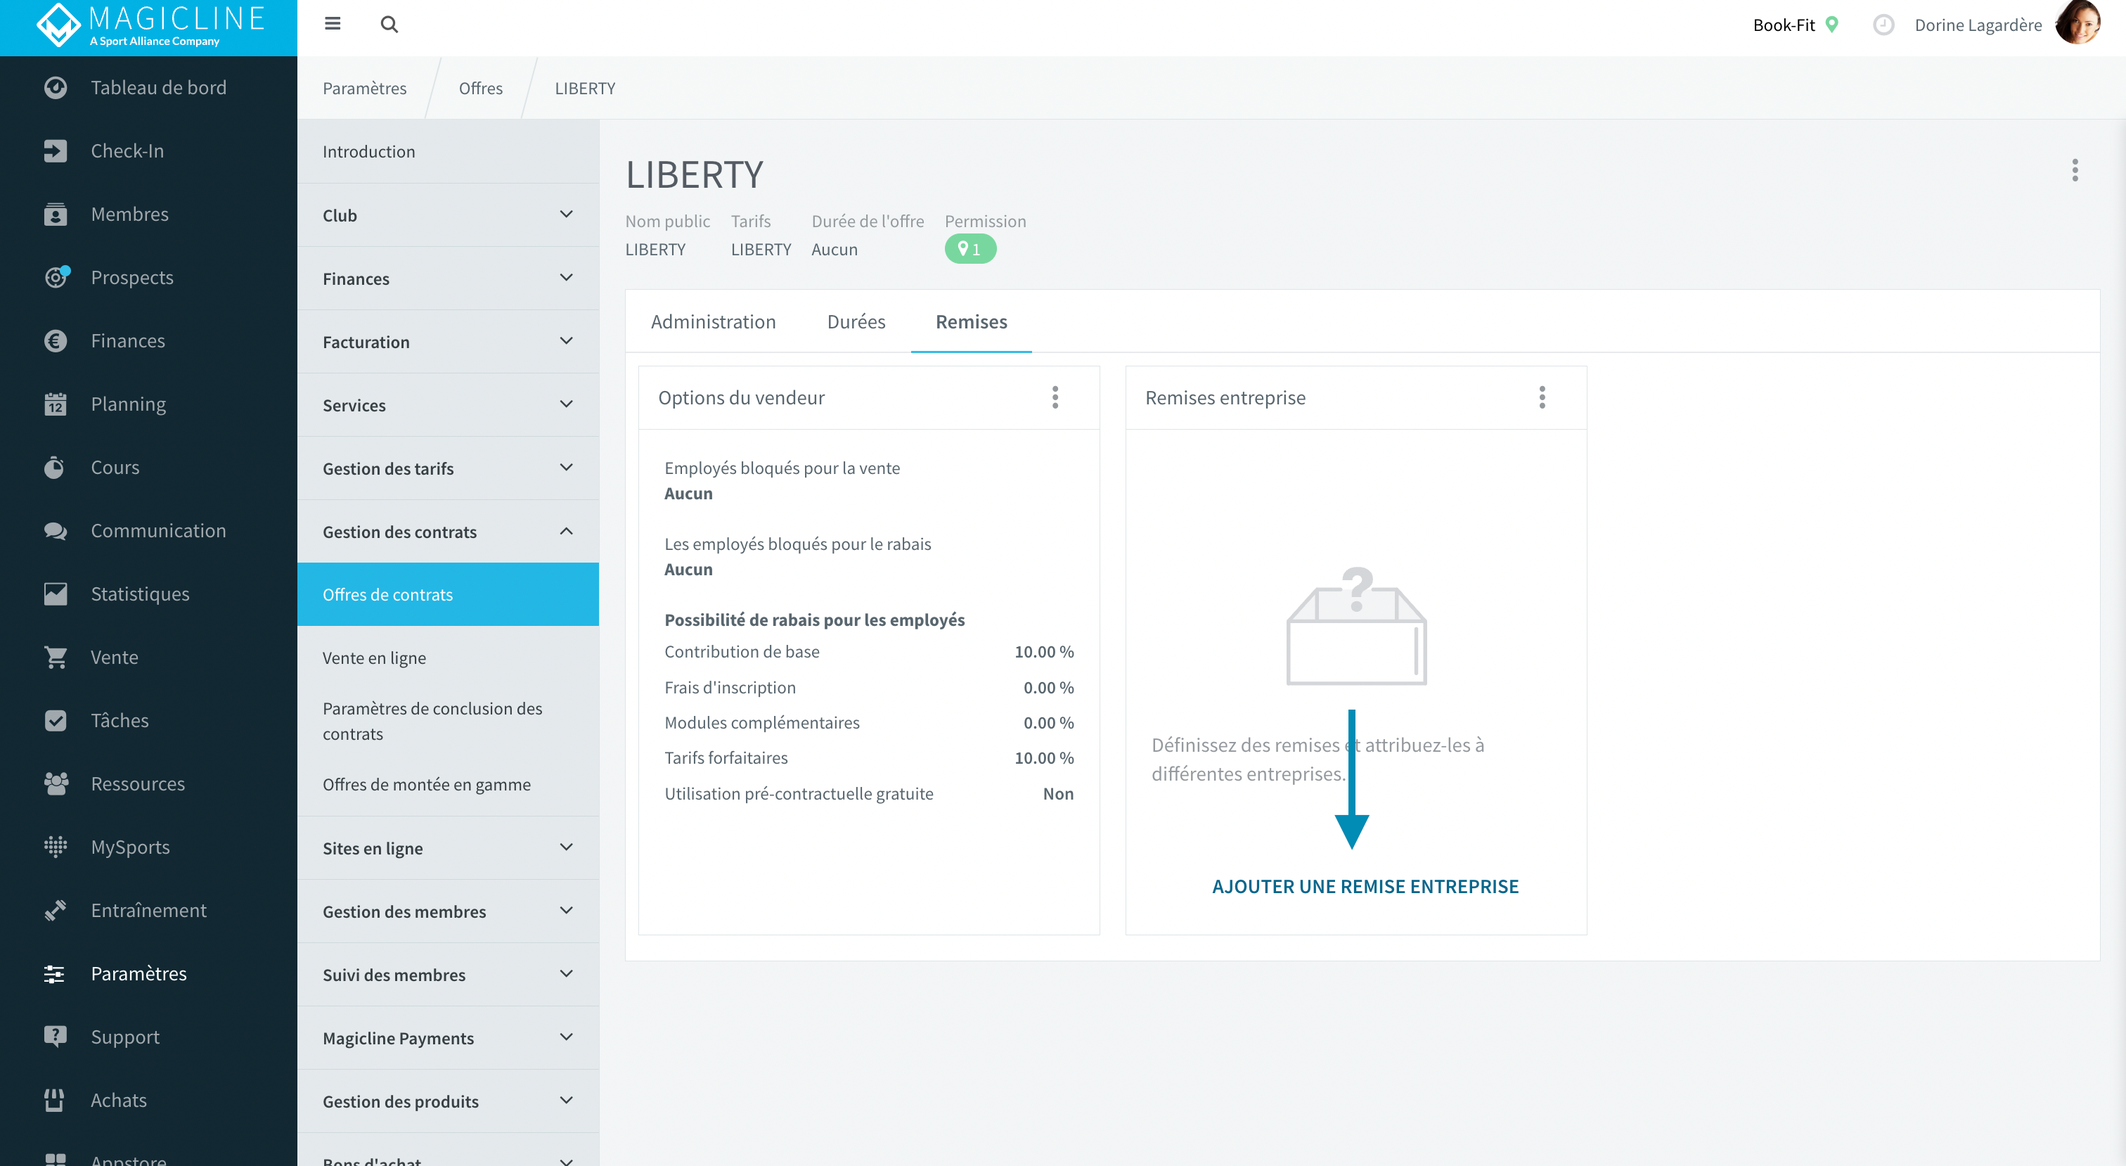Click the search magnifier icon
2126x1166 pixels.
pos(389,24)
